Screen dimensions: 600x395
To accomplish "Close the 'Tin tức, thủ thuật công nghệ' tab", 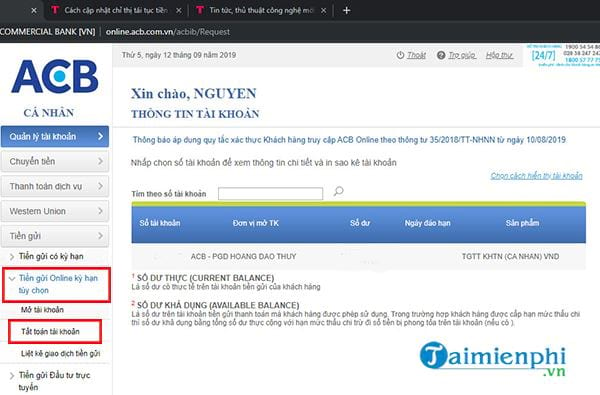I will [324, 11].
